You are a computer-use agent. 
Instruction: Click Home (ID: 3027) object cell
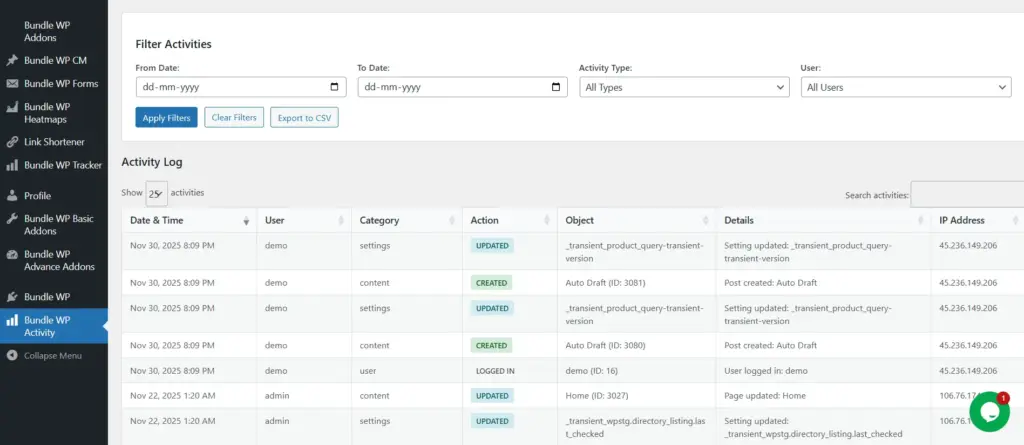pyautogui.click(x=637, y=395)
